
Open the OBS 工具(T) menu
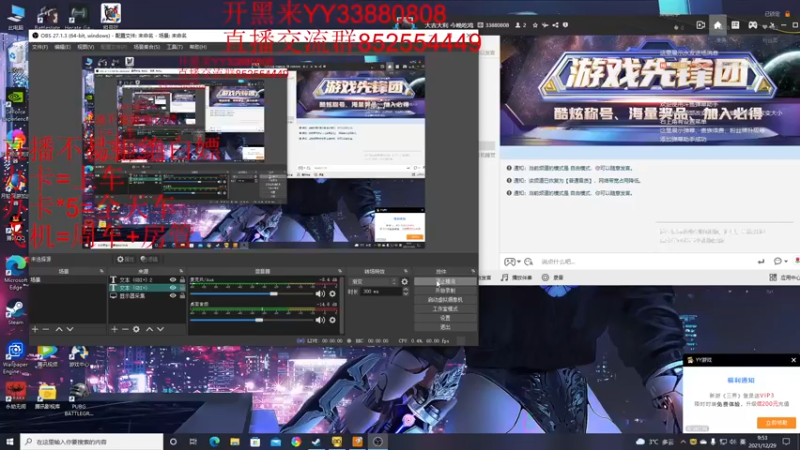(x=174, y=47)
